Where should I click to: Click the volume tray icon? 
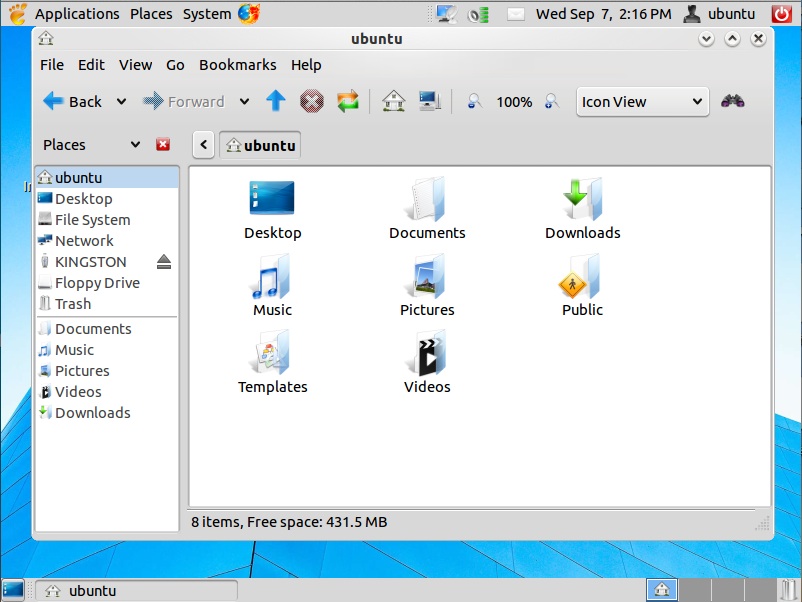(478, 14)
